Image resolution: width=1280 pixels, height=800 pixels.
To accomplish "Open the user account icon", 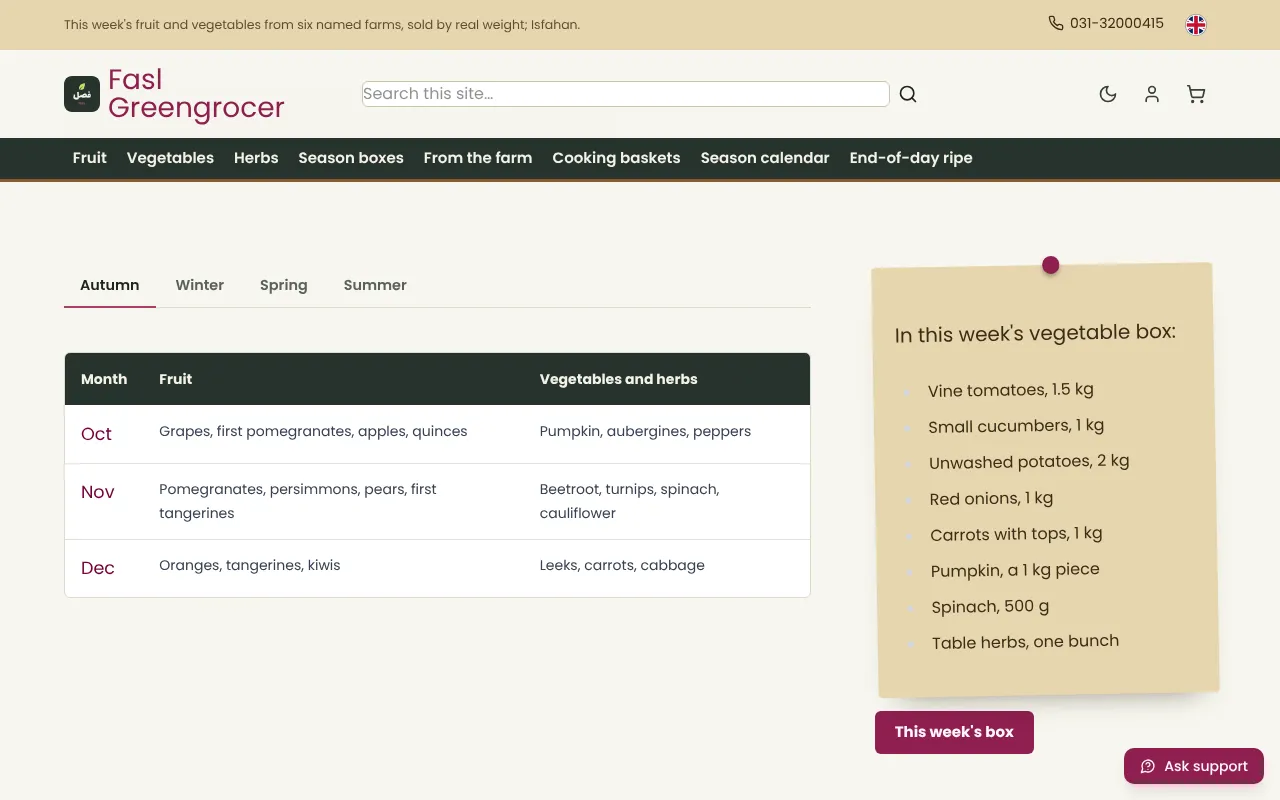I will click(1152, 94).
